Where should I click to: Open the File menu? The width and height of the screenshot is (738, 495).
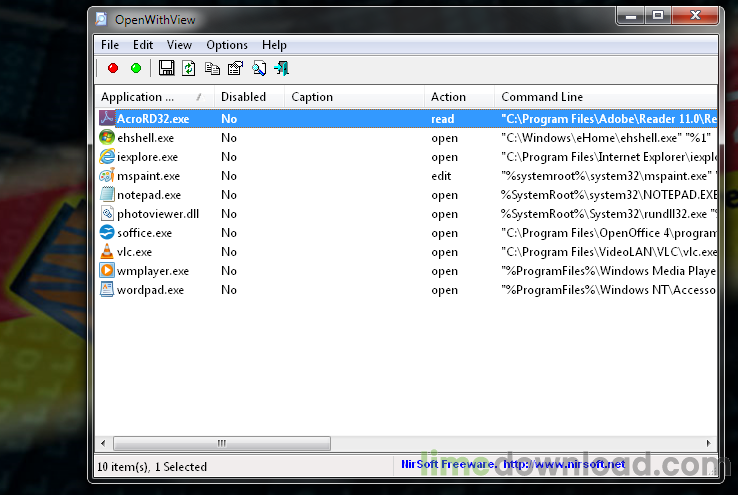point(110,45)
